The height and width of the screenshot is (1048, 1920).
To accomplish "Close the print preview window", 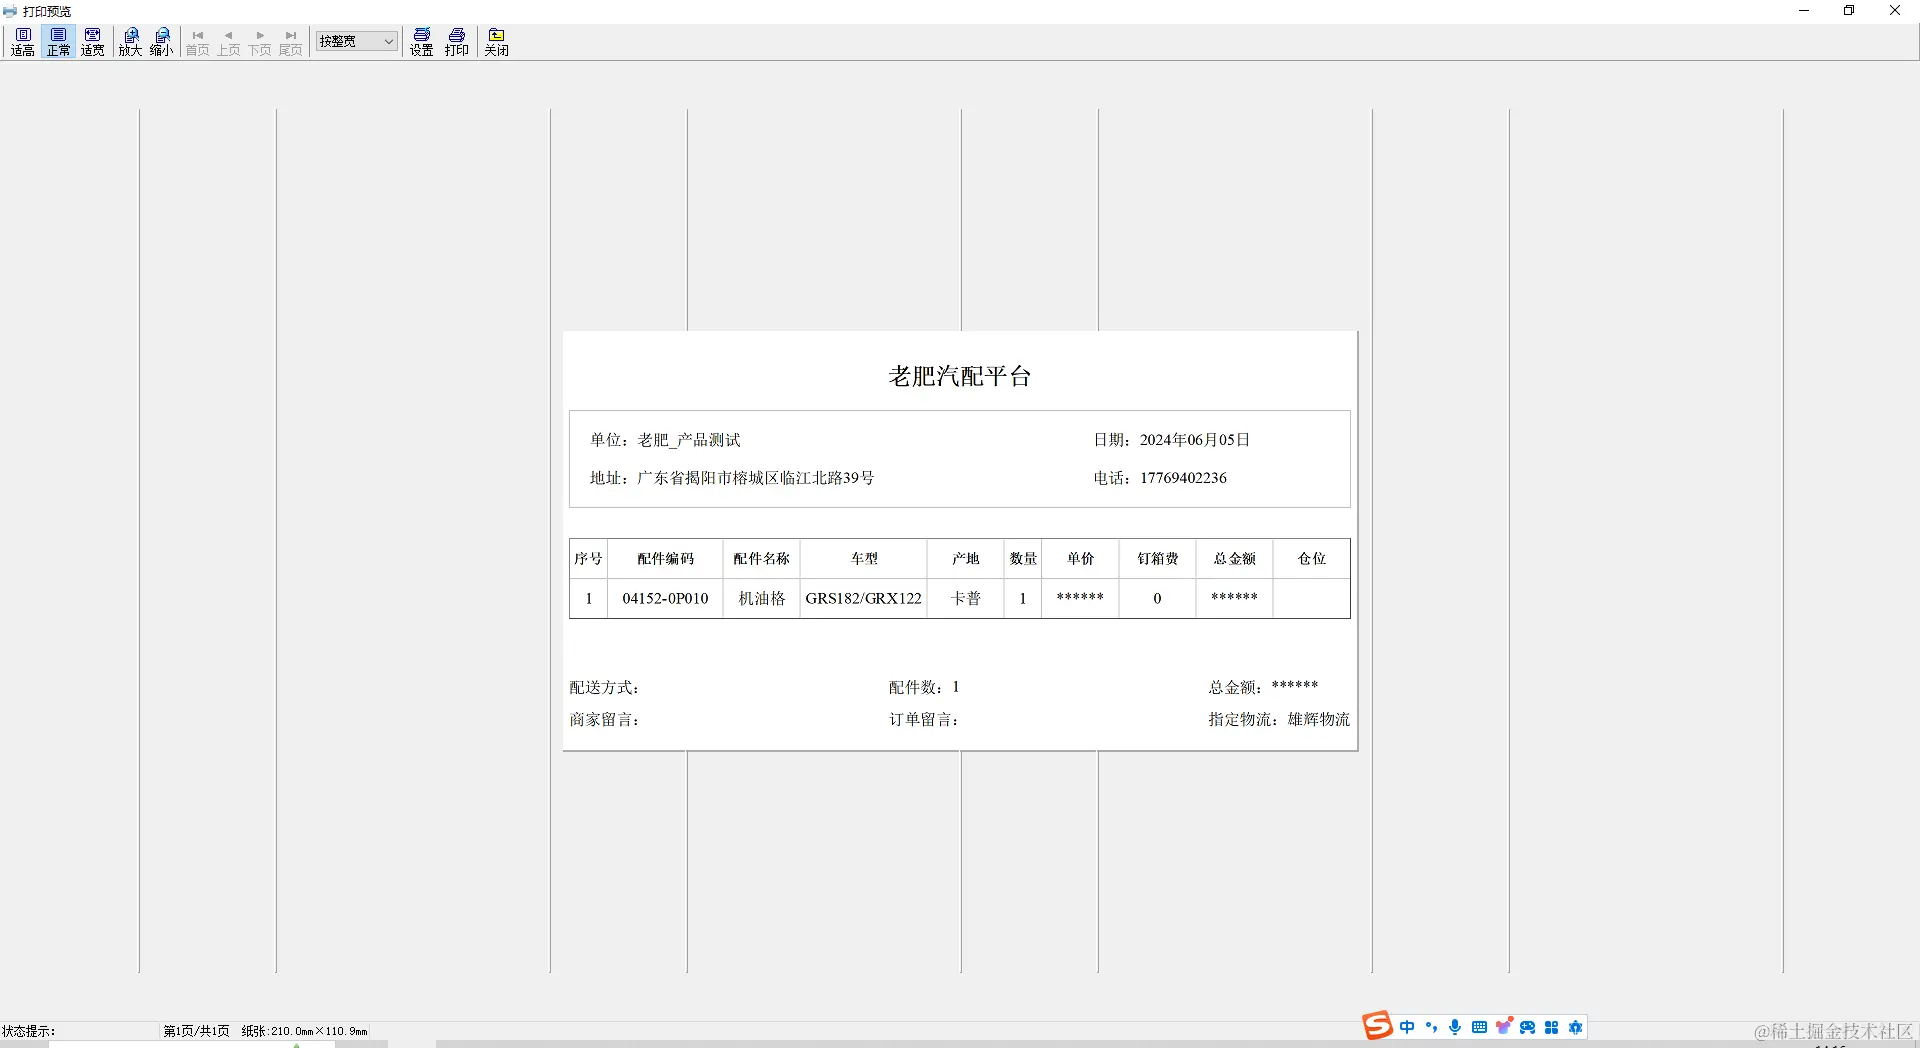I will 1895,11.
